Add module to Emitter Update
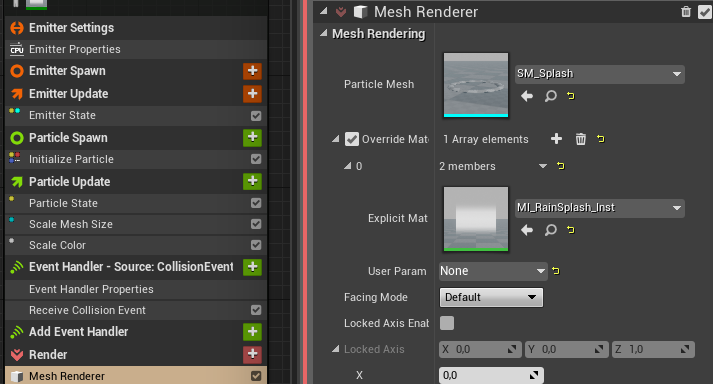 (252, 94)
